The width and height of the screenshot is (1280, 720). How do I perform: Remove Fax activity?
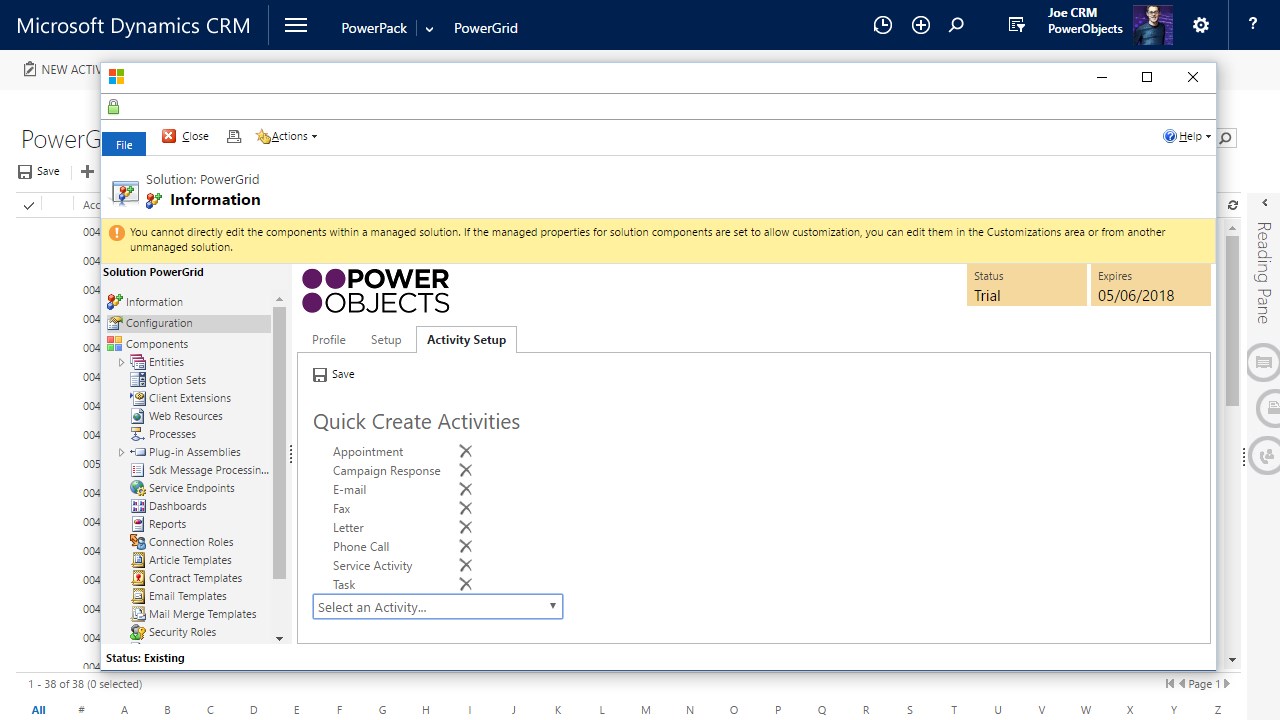pos(465,509)
